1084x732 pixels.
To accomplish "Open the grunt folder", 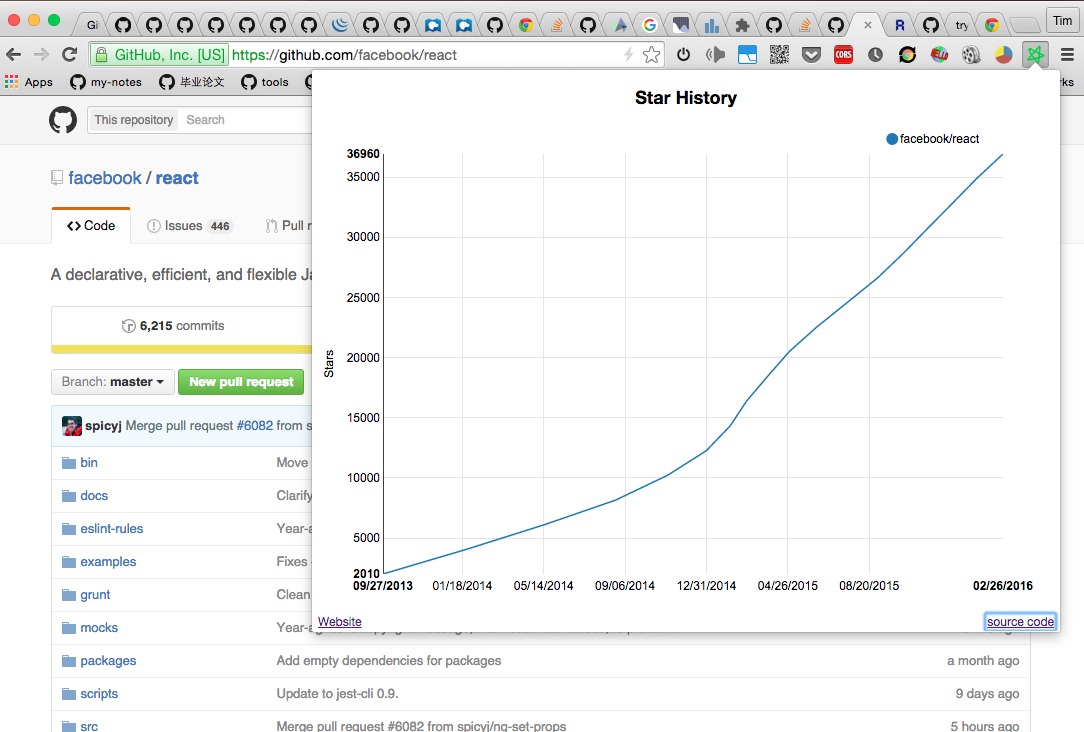I will point(95,595).
